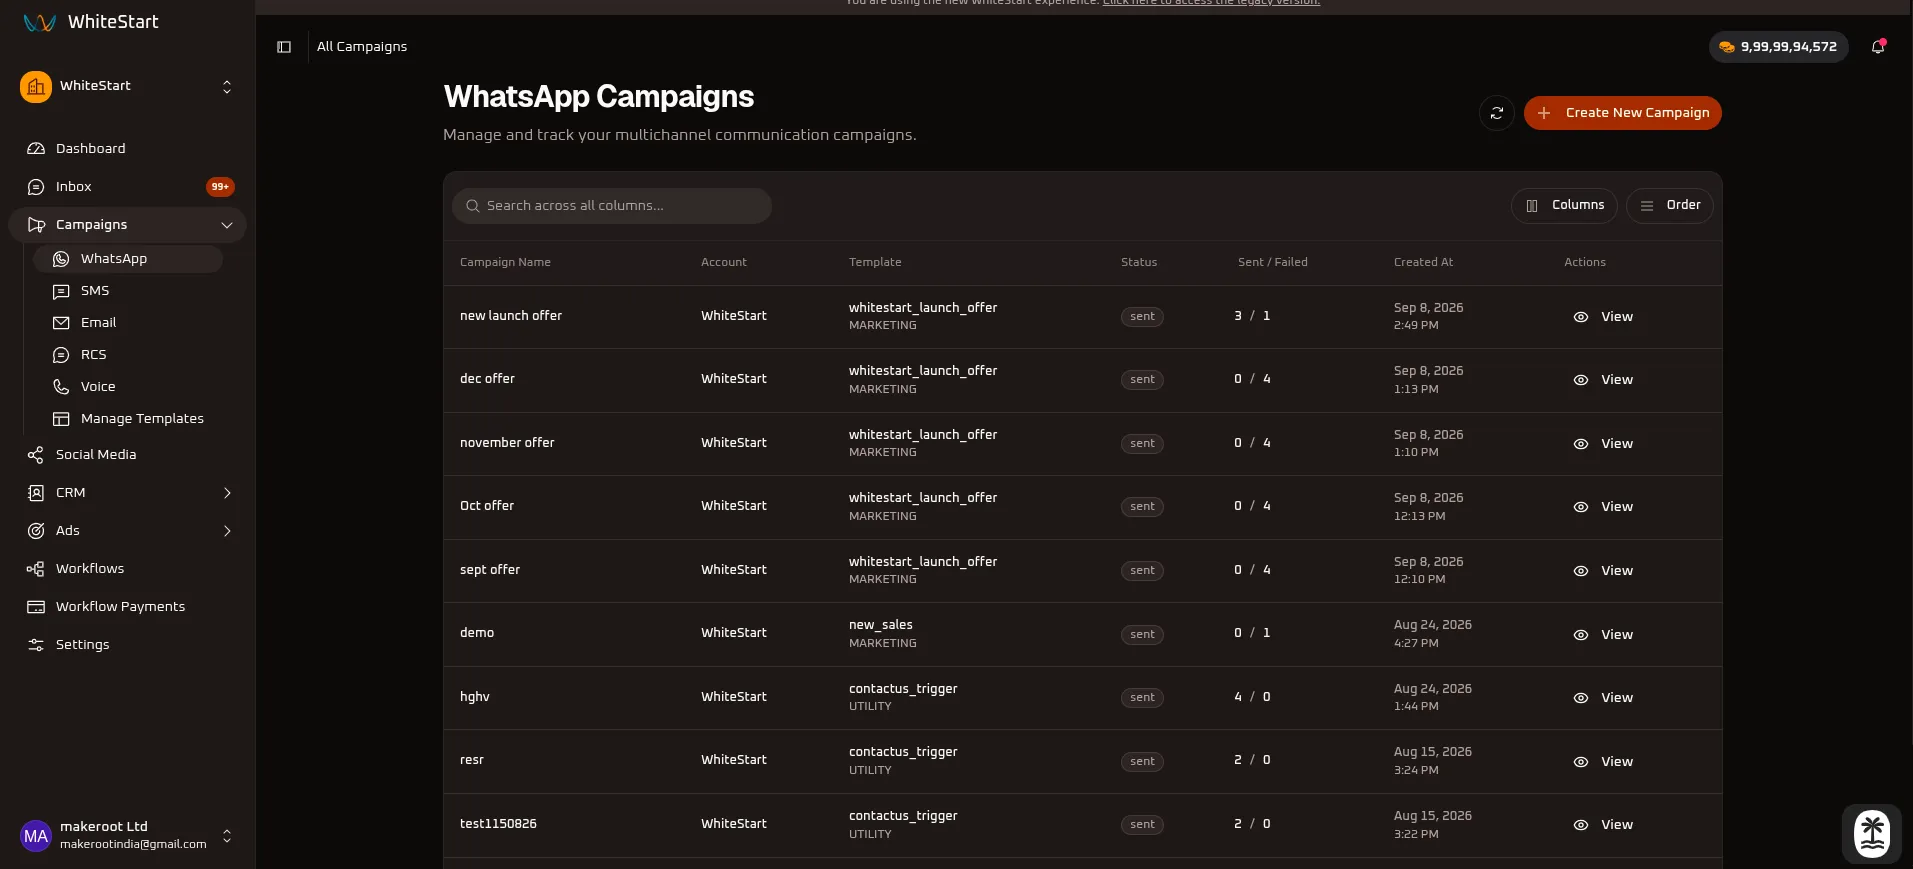Open RCS campaigns
The image size is (1913, 869).
(128, 354)
